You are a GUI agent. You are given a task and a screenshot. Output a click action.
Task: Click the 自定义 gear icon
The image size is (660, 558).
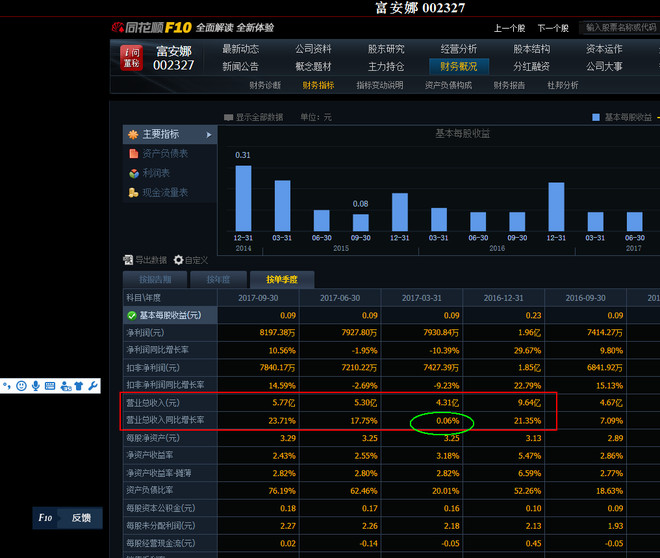pyautogui.click(x=178, y=260)
